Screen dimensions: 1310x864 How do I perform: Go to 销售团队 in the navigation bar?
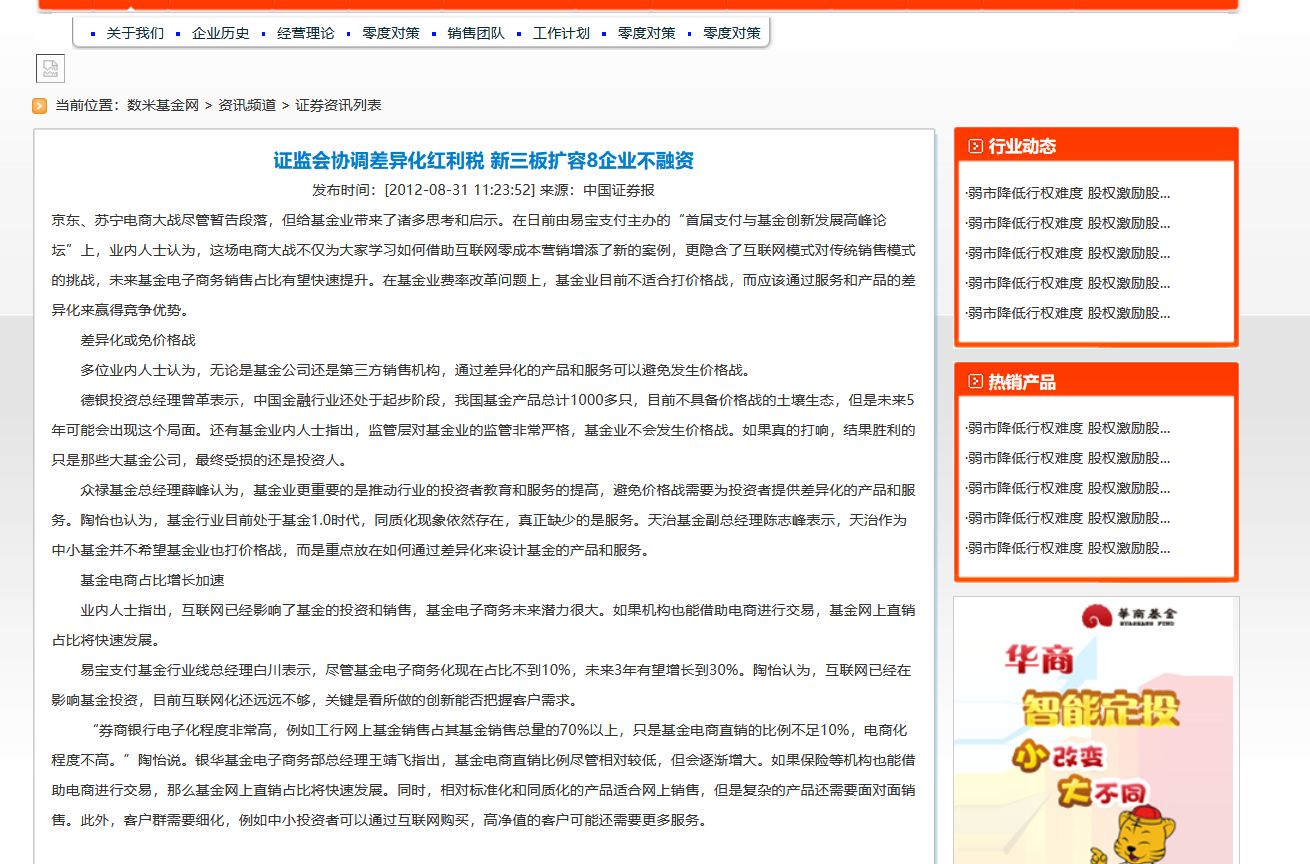[x=476, y=33]
